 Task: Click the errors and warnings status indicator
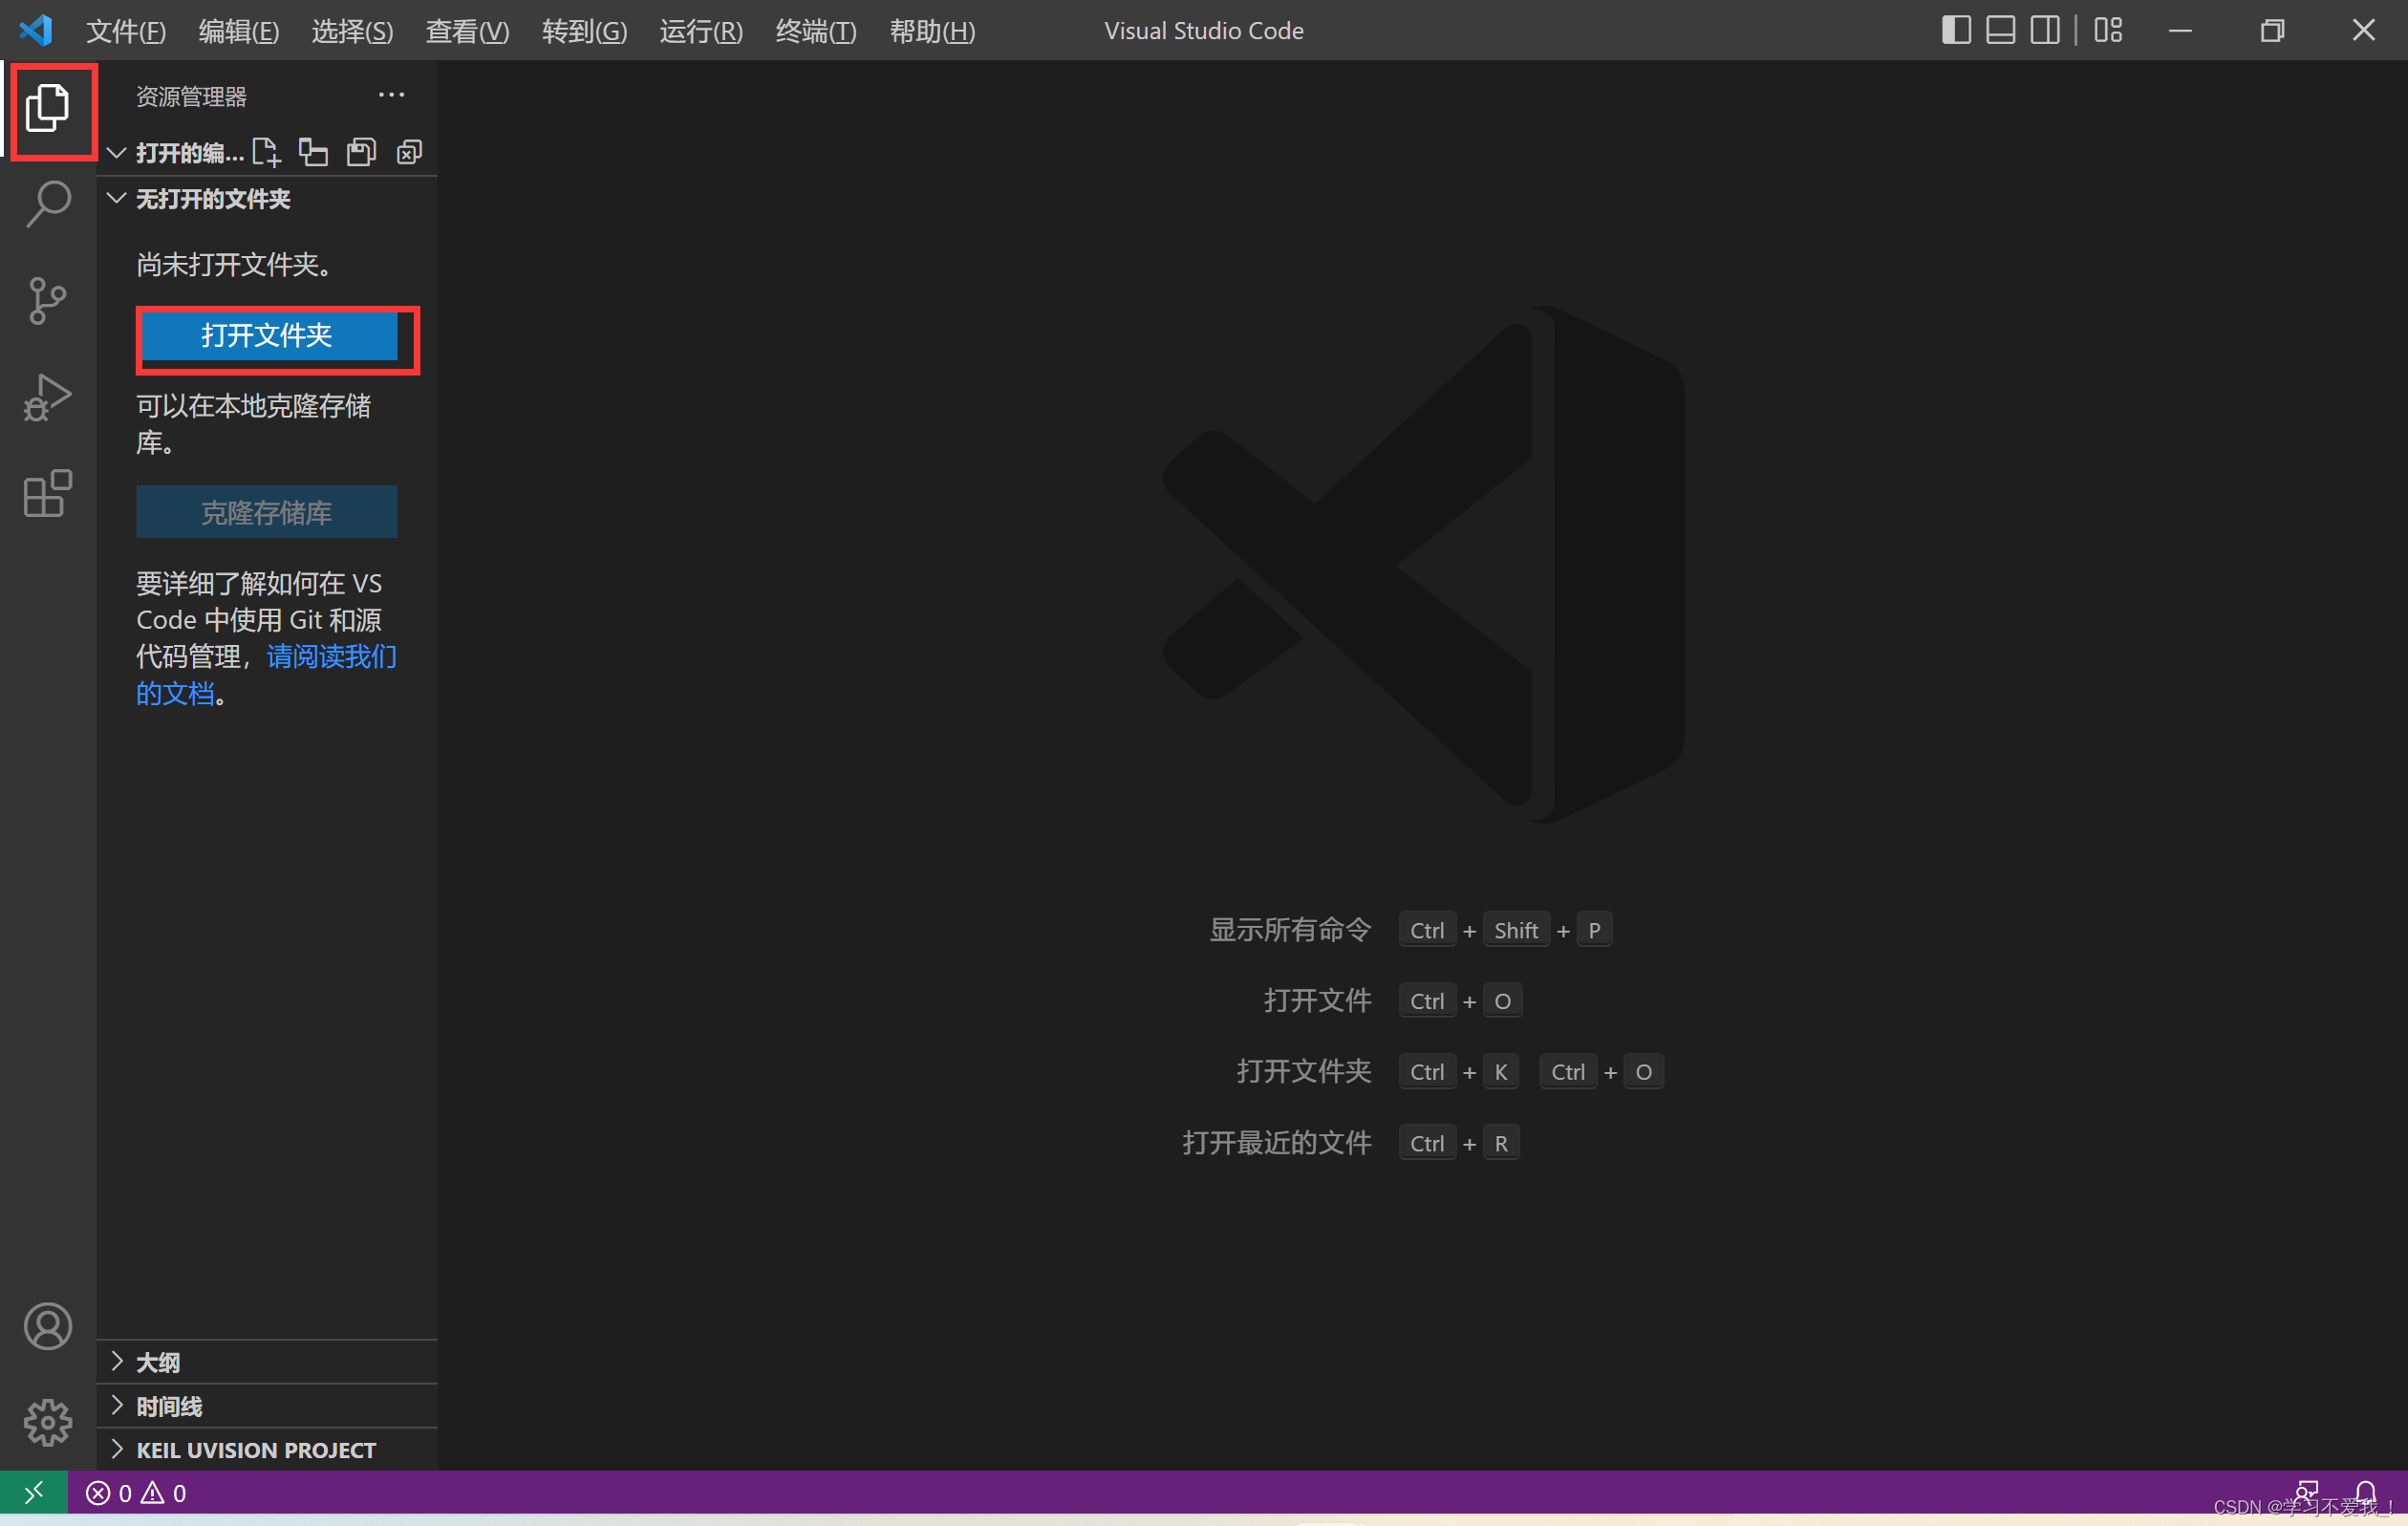[136, 1493]
